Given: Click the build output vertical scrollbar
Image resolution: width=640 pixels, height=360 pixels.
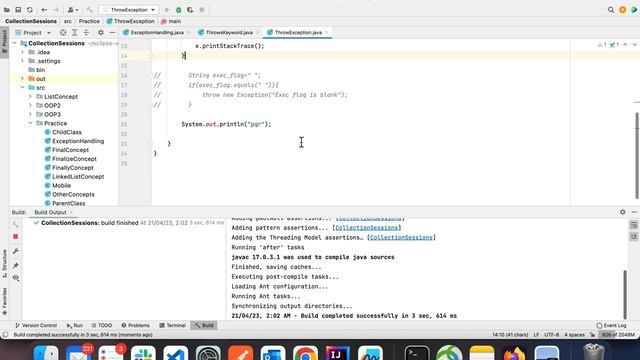Looking at the screenshot, I should (x=625, y=294).
